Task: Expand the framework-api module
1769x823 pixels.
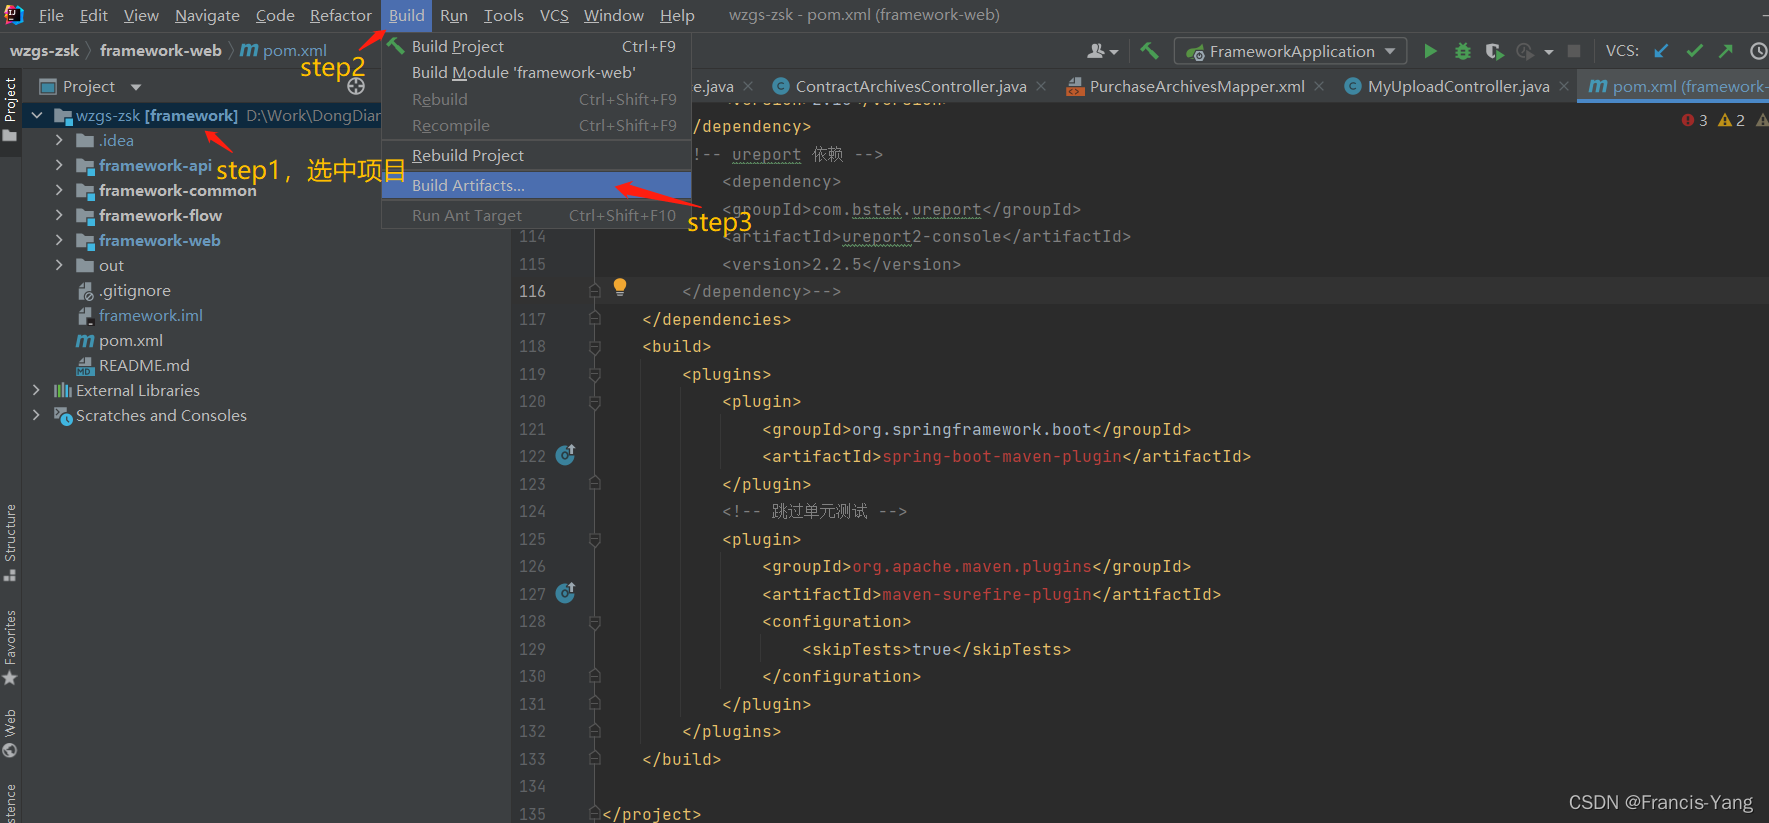Action: pos(59,165)
